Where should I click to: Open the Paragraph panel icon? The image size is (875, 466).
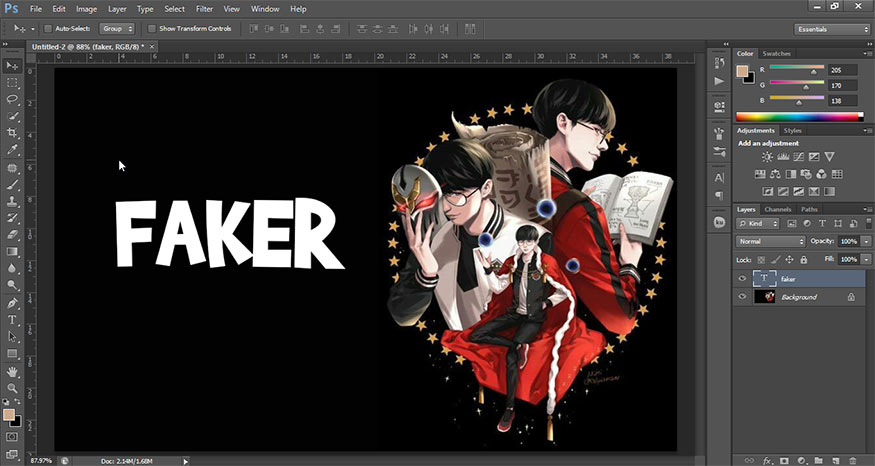[719, 195]
